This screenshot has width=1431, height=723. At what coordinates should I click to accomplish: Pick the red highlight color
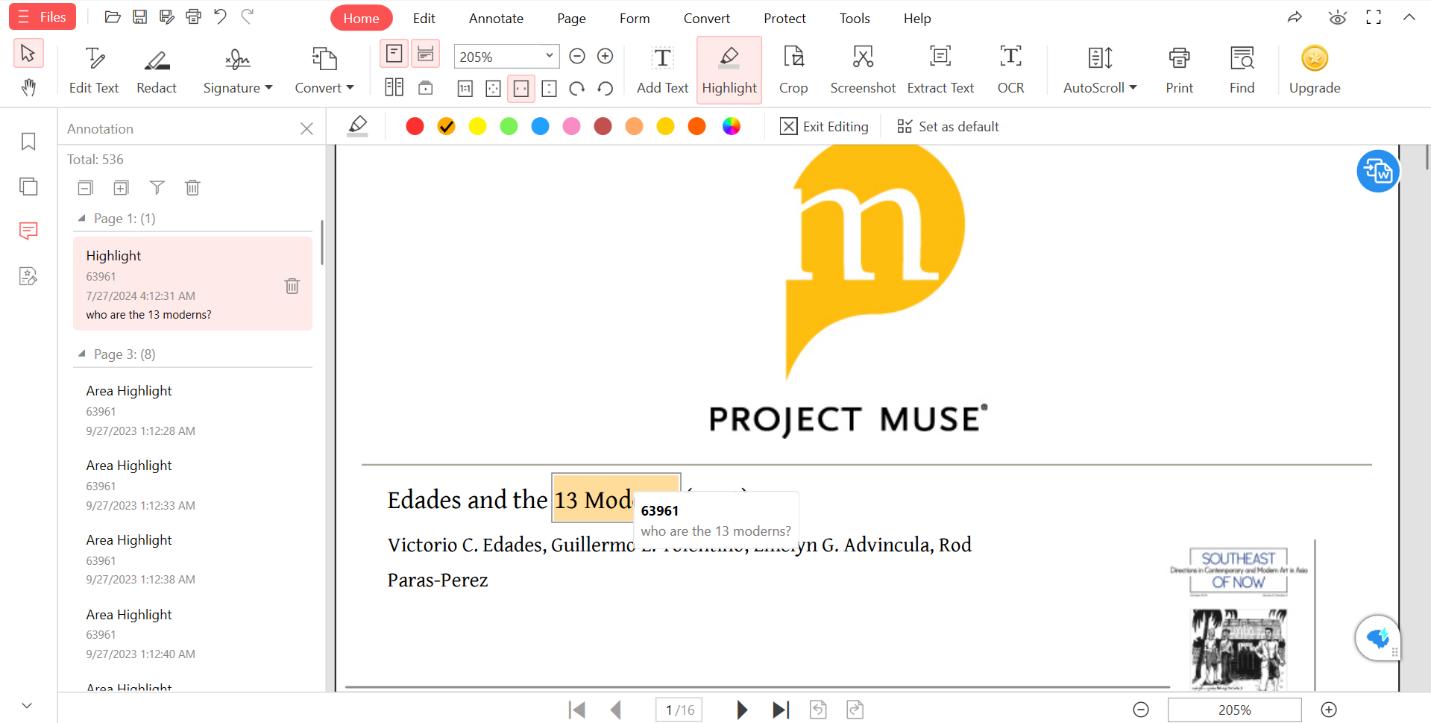pyautogui.click(x=415, y=126)
